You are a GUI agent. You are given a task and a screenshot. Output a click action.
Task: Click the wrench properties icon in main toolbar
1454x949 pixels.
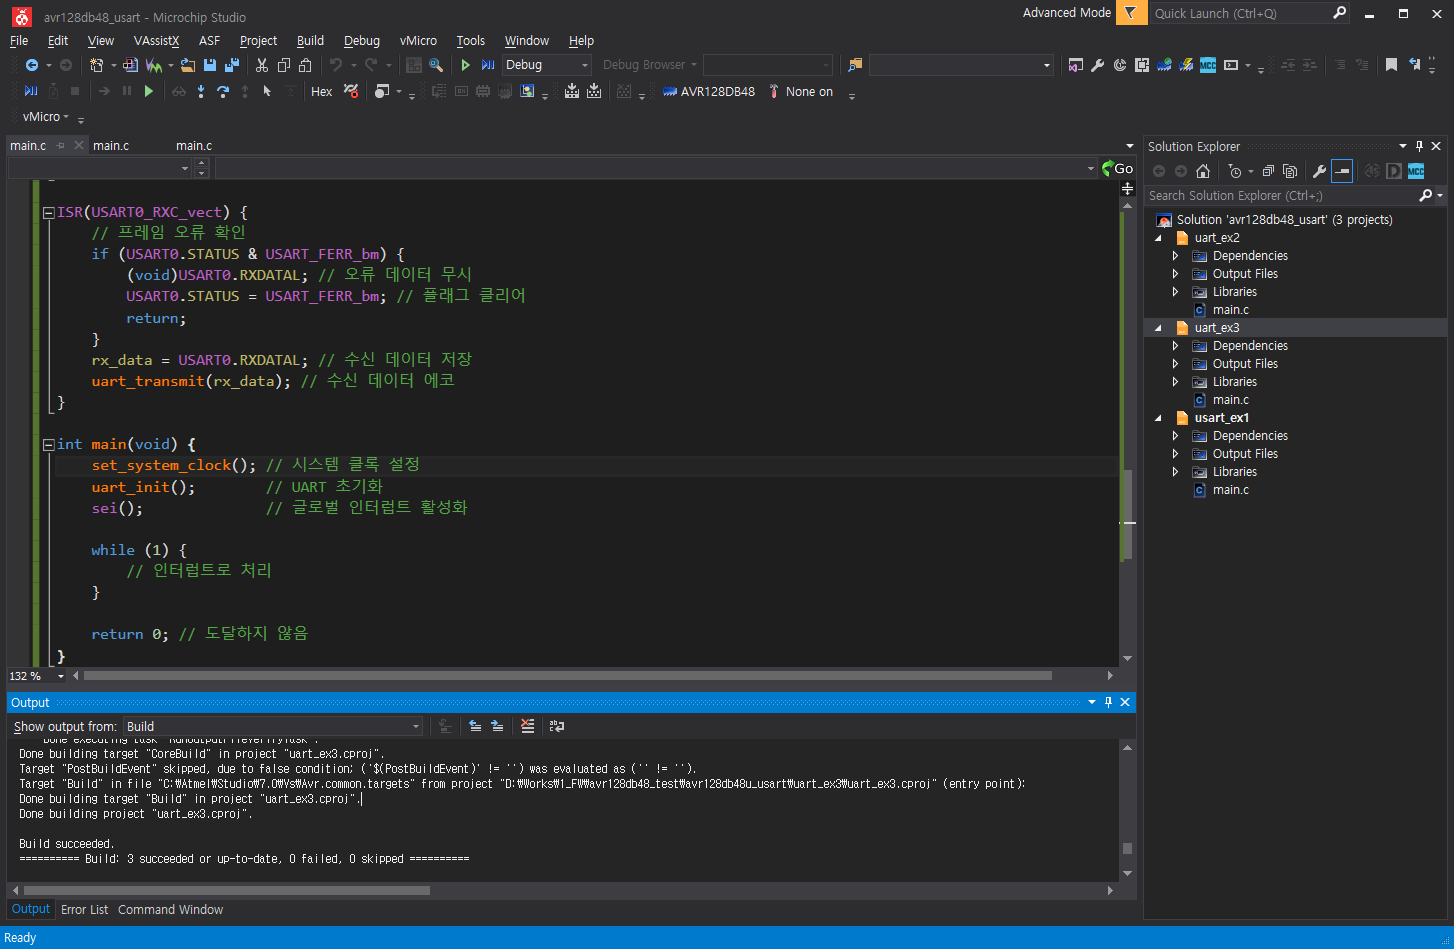(x=1097, y=65)
